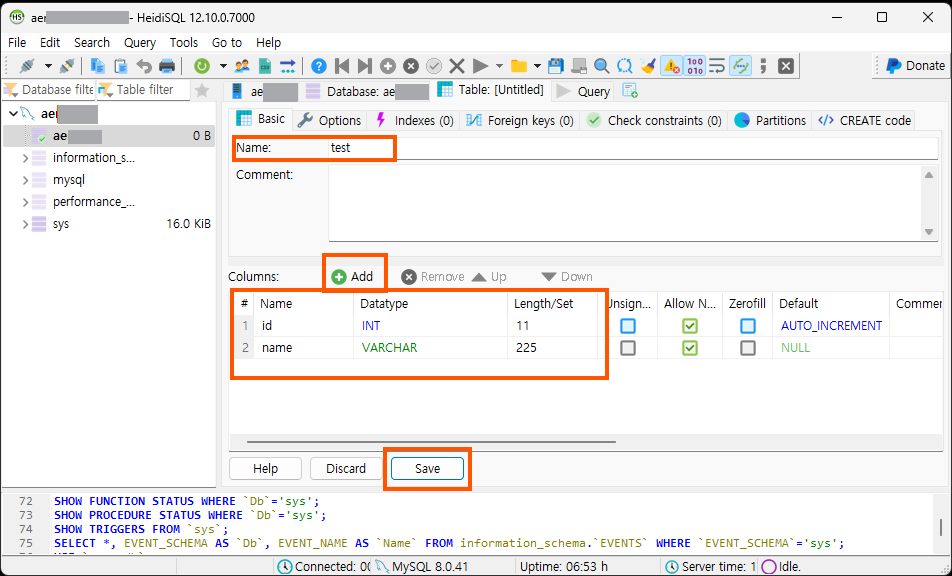Click the Save floppy disk icon
952x576 pixels.
pyautogui.click(x=556, y=66)
